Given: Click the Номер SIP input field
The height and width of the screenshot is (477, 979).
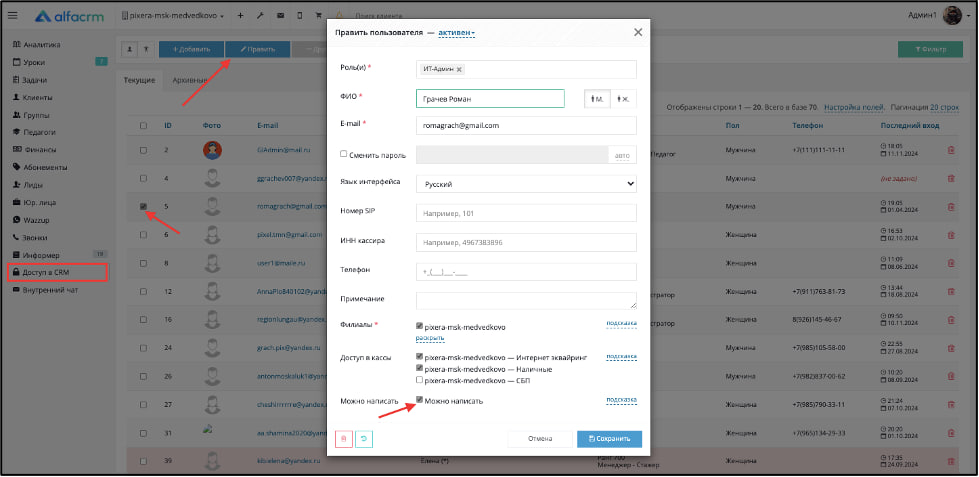Looking at the screenshot, I should [526, 213].
